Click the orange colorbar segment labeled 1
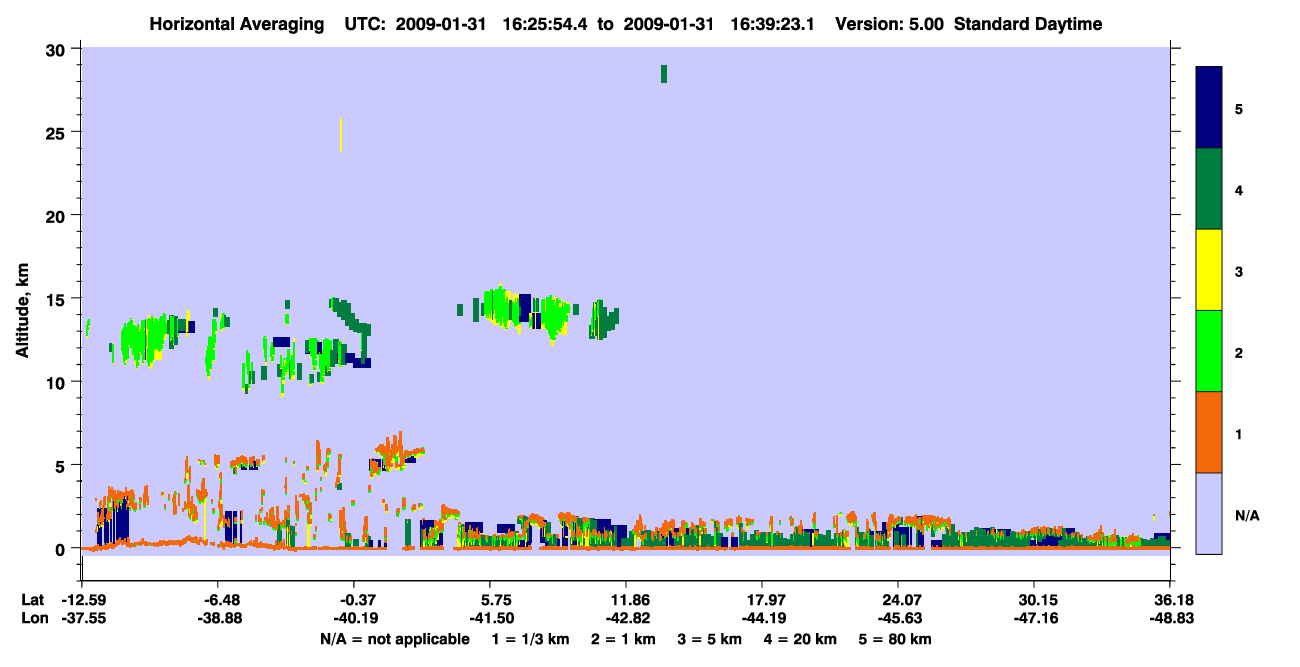This screenshot has width=1300, height=667. [x=1209, y=432]
